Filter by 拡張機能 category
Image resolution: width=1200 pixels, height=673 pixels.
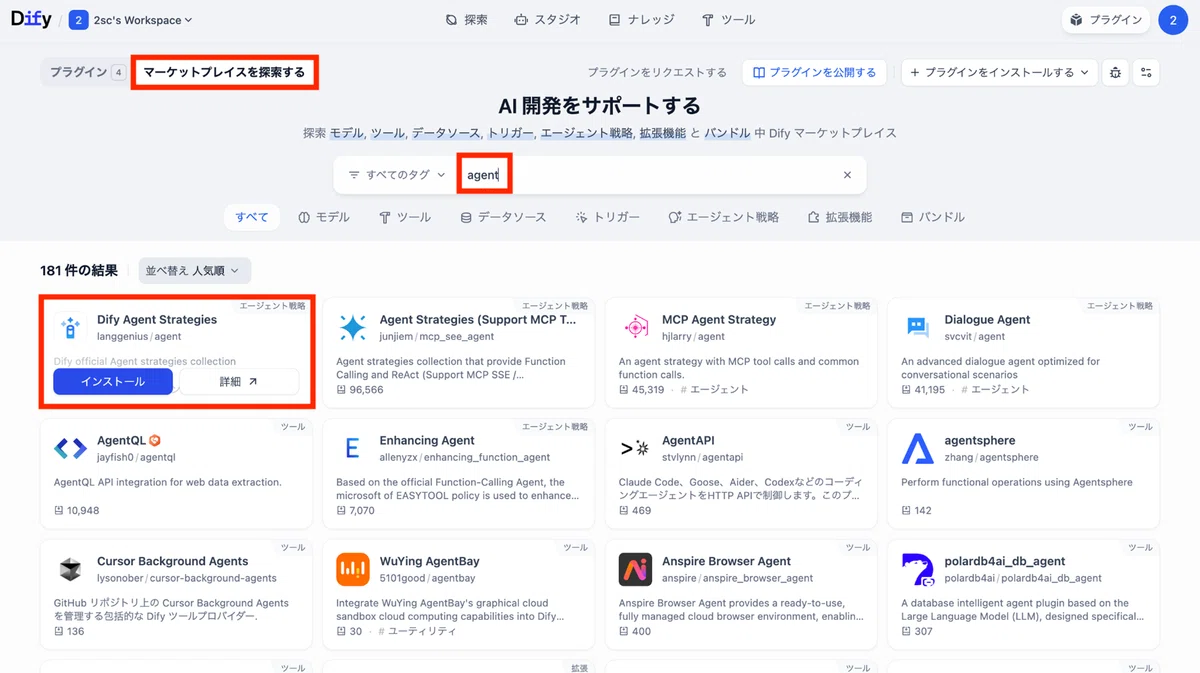tap(840, 217)
